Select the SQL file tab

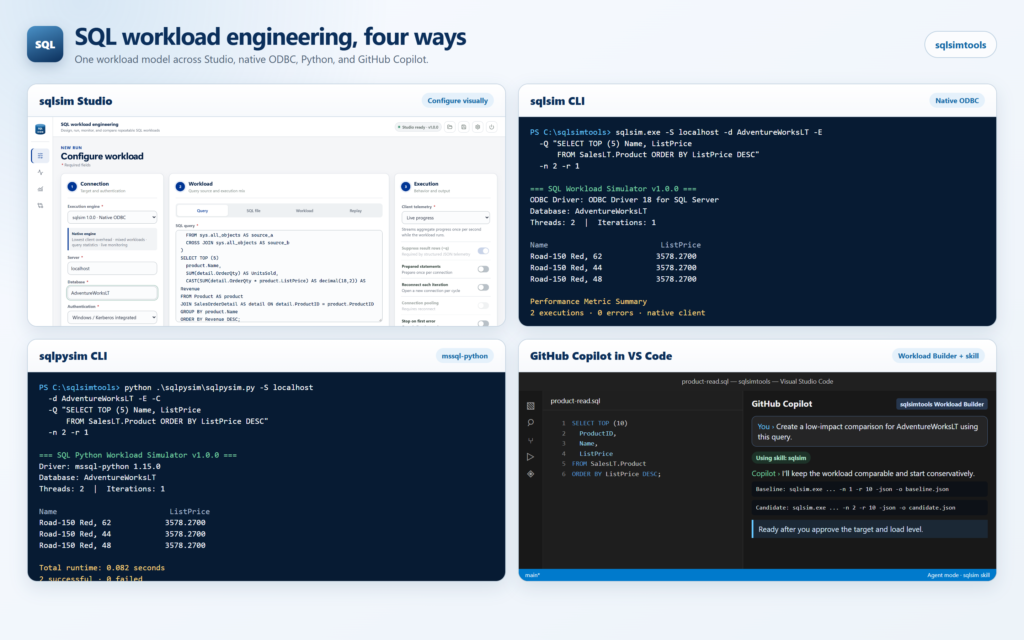click(253, 211)
